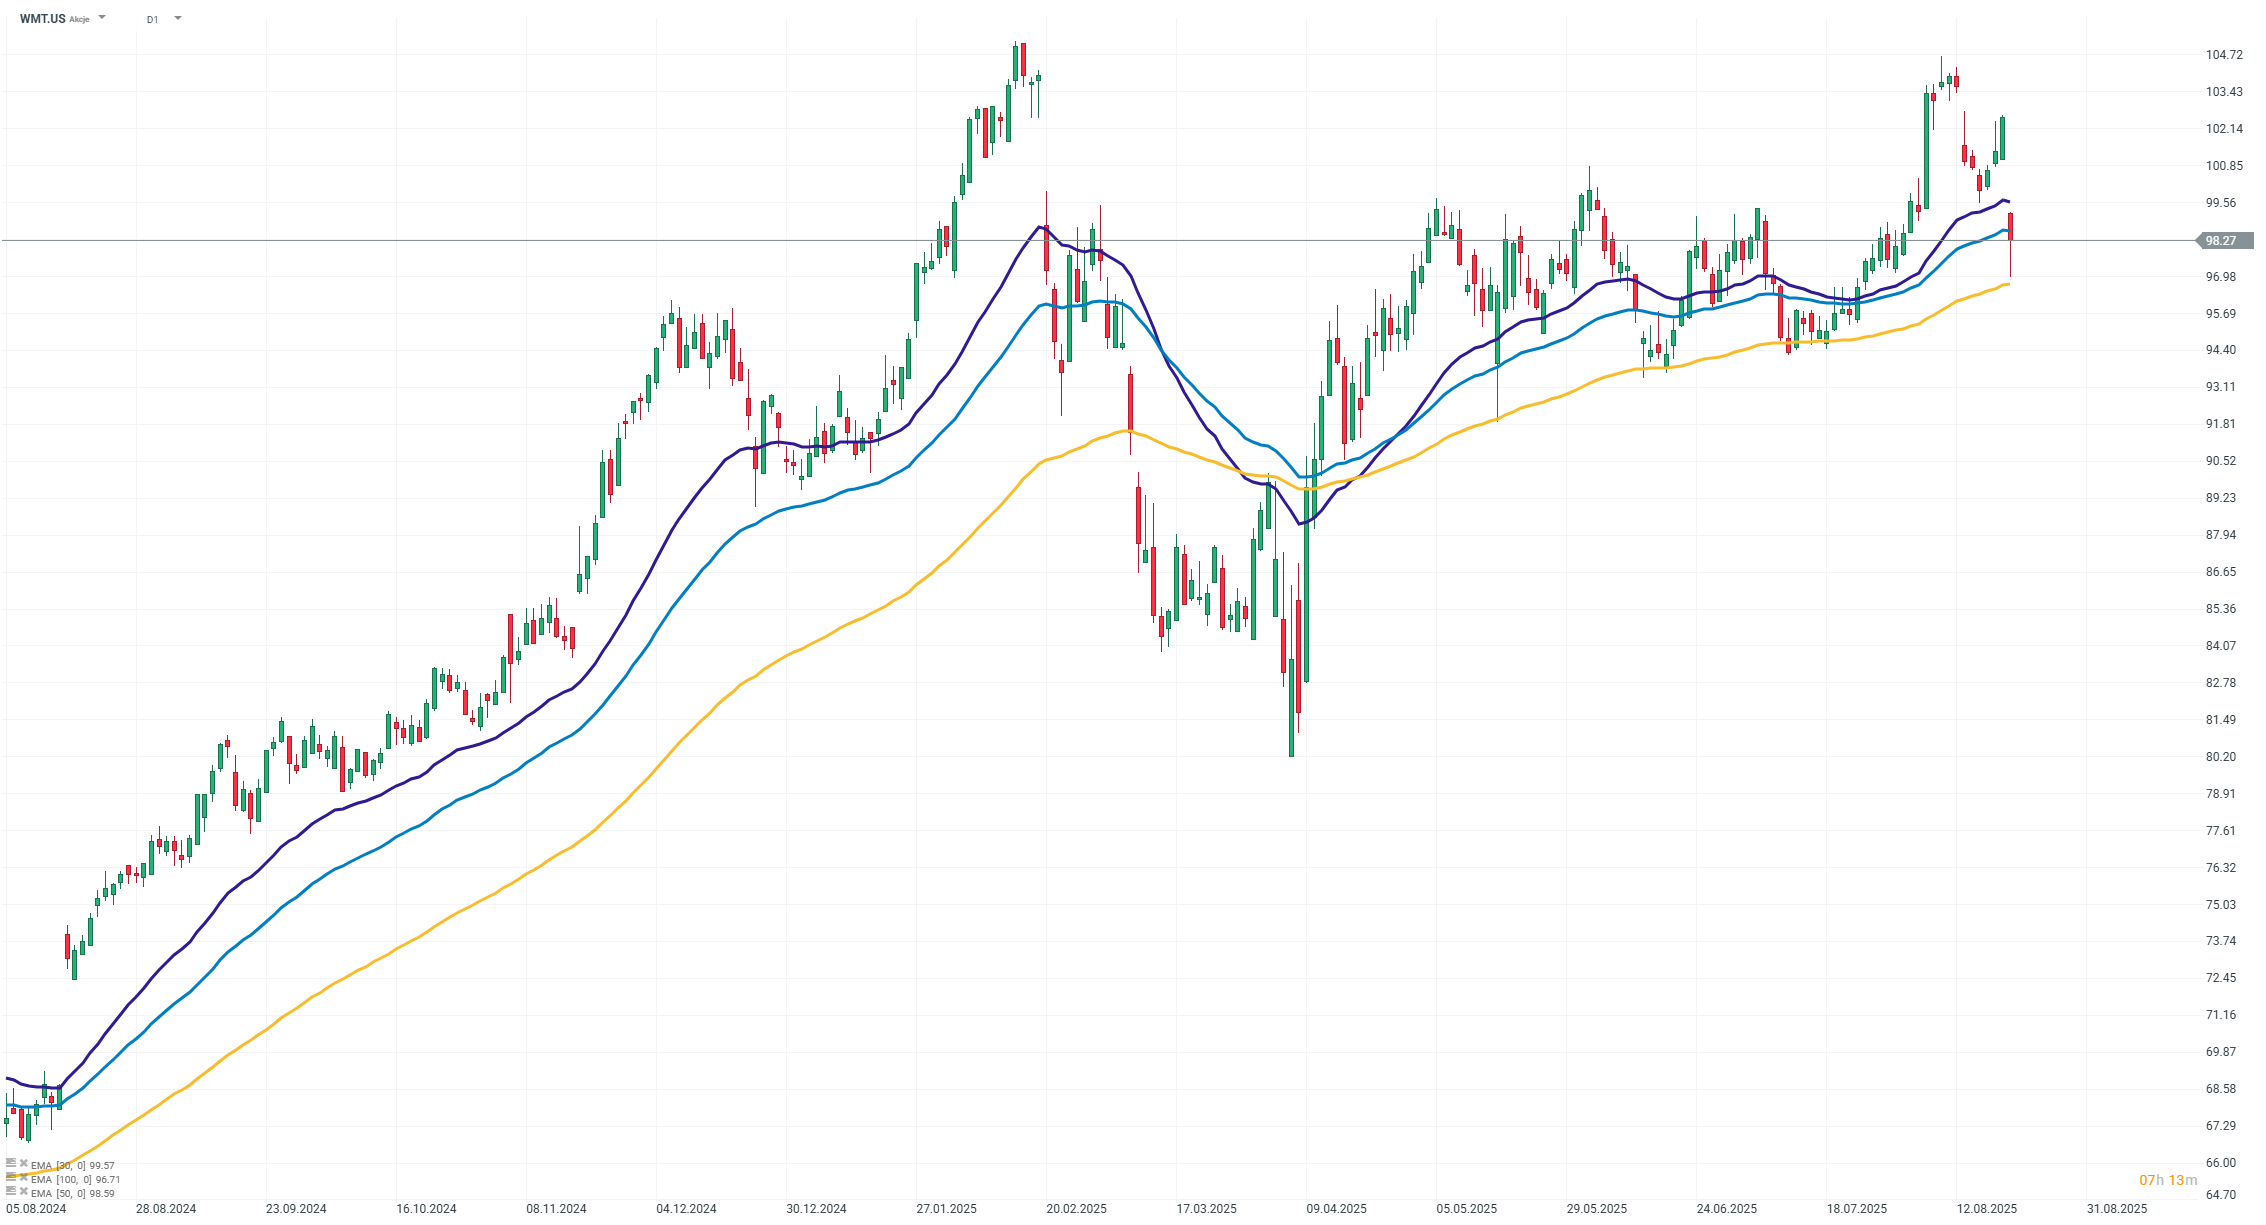Click the Akcje instrument type label
The width and height of the screenshot is (2266, 1225).
coord(79,19)
